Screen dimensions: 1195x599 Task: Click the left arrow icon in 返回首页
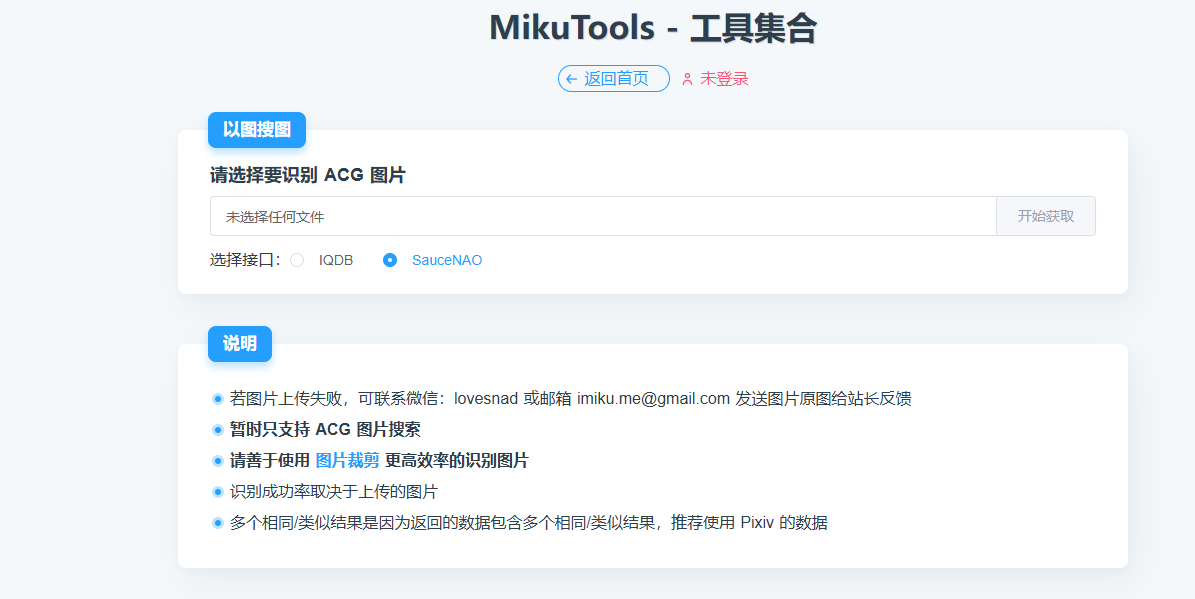(571, 79)
